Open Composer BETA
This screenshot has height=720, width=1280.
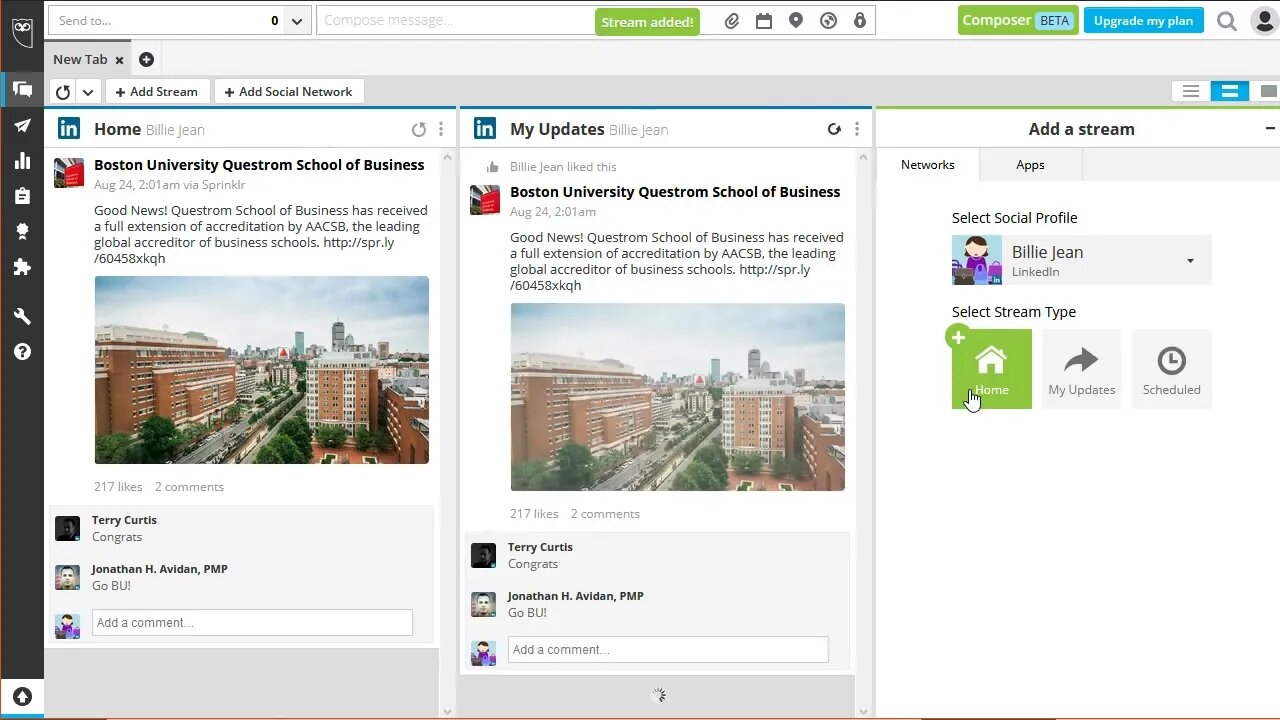coord(1018,21)
